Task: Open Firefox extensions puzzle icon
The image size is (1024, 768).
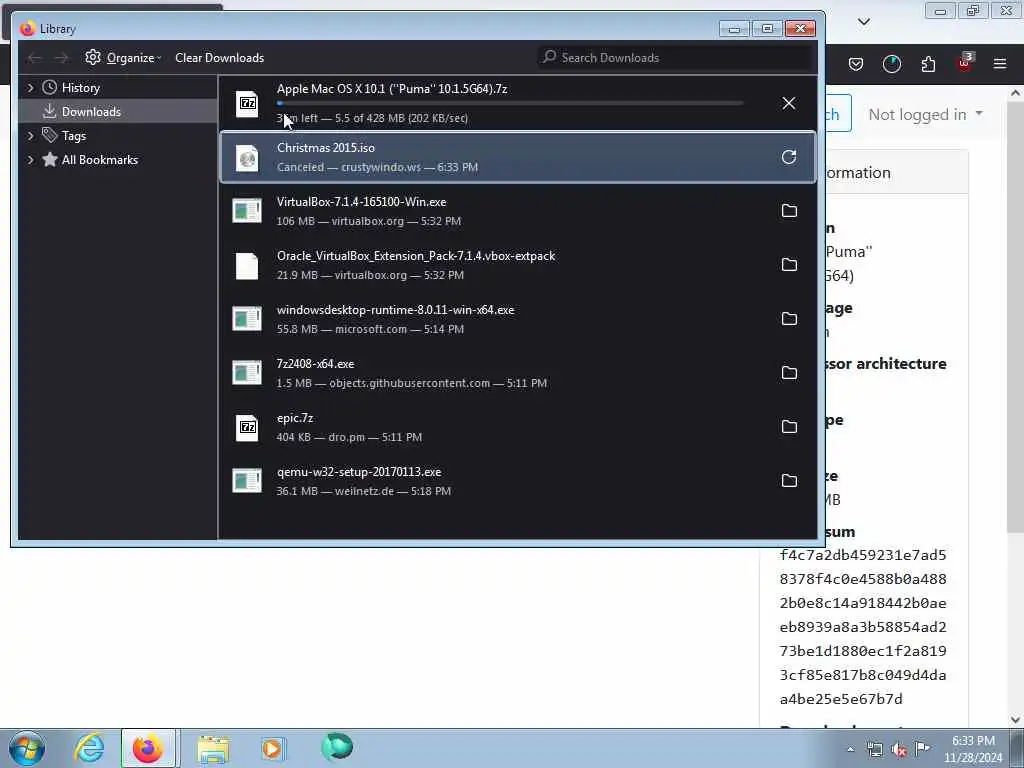Action: point(928,64)
